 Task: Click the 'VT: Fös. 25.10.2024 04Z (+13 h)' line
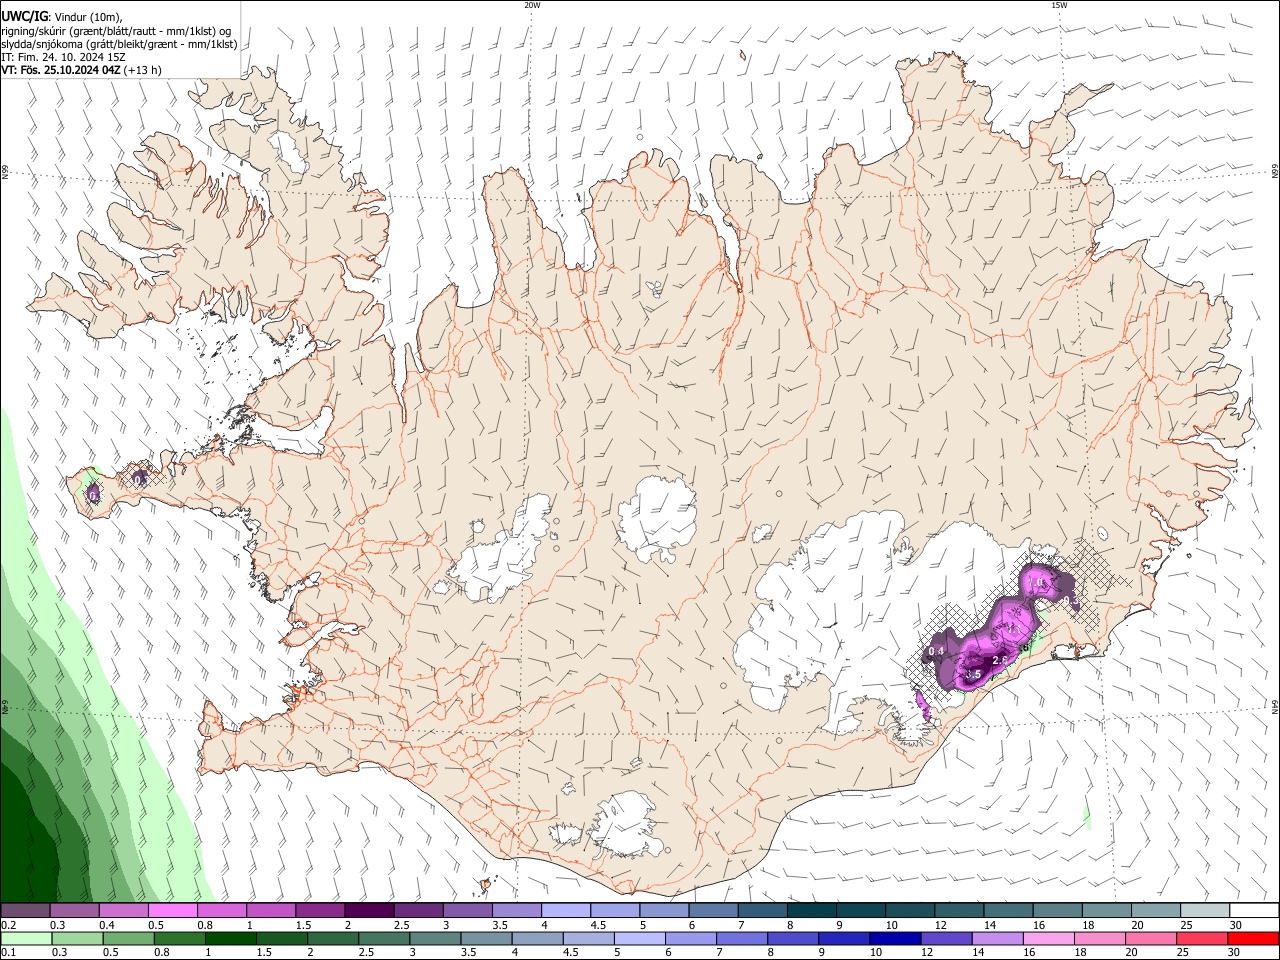pos(82,70)
